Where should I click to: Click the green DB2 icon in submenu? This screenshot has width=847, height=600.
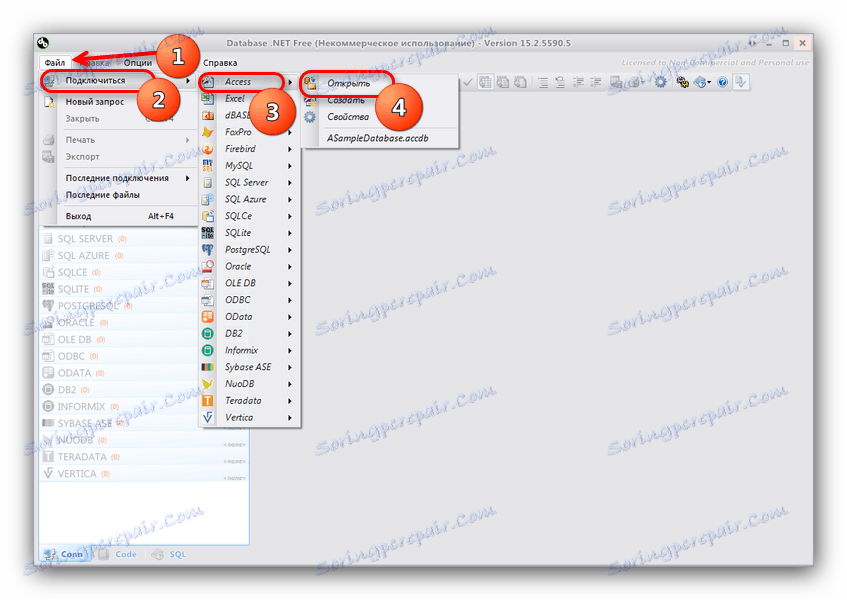pyautogui.click(x=207, y=333)
